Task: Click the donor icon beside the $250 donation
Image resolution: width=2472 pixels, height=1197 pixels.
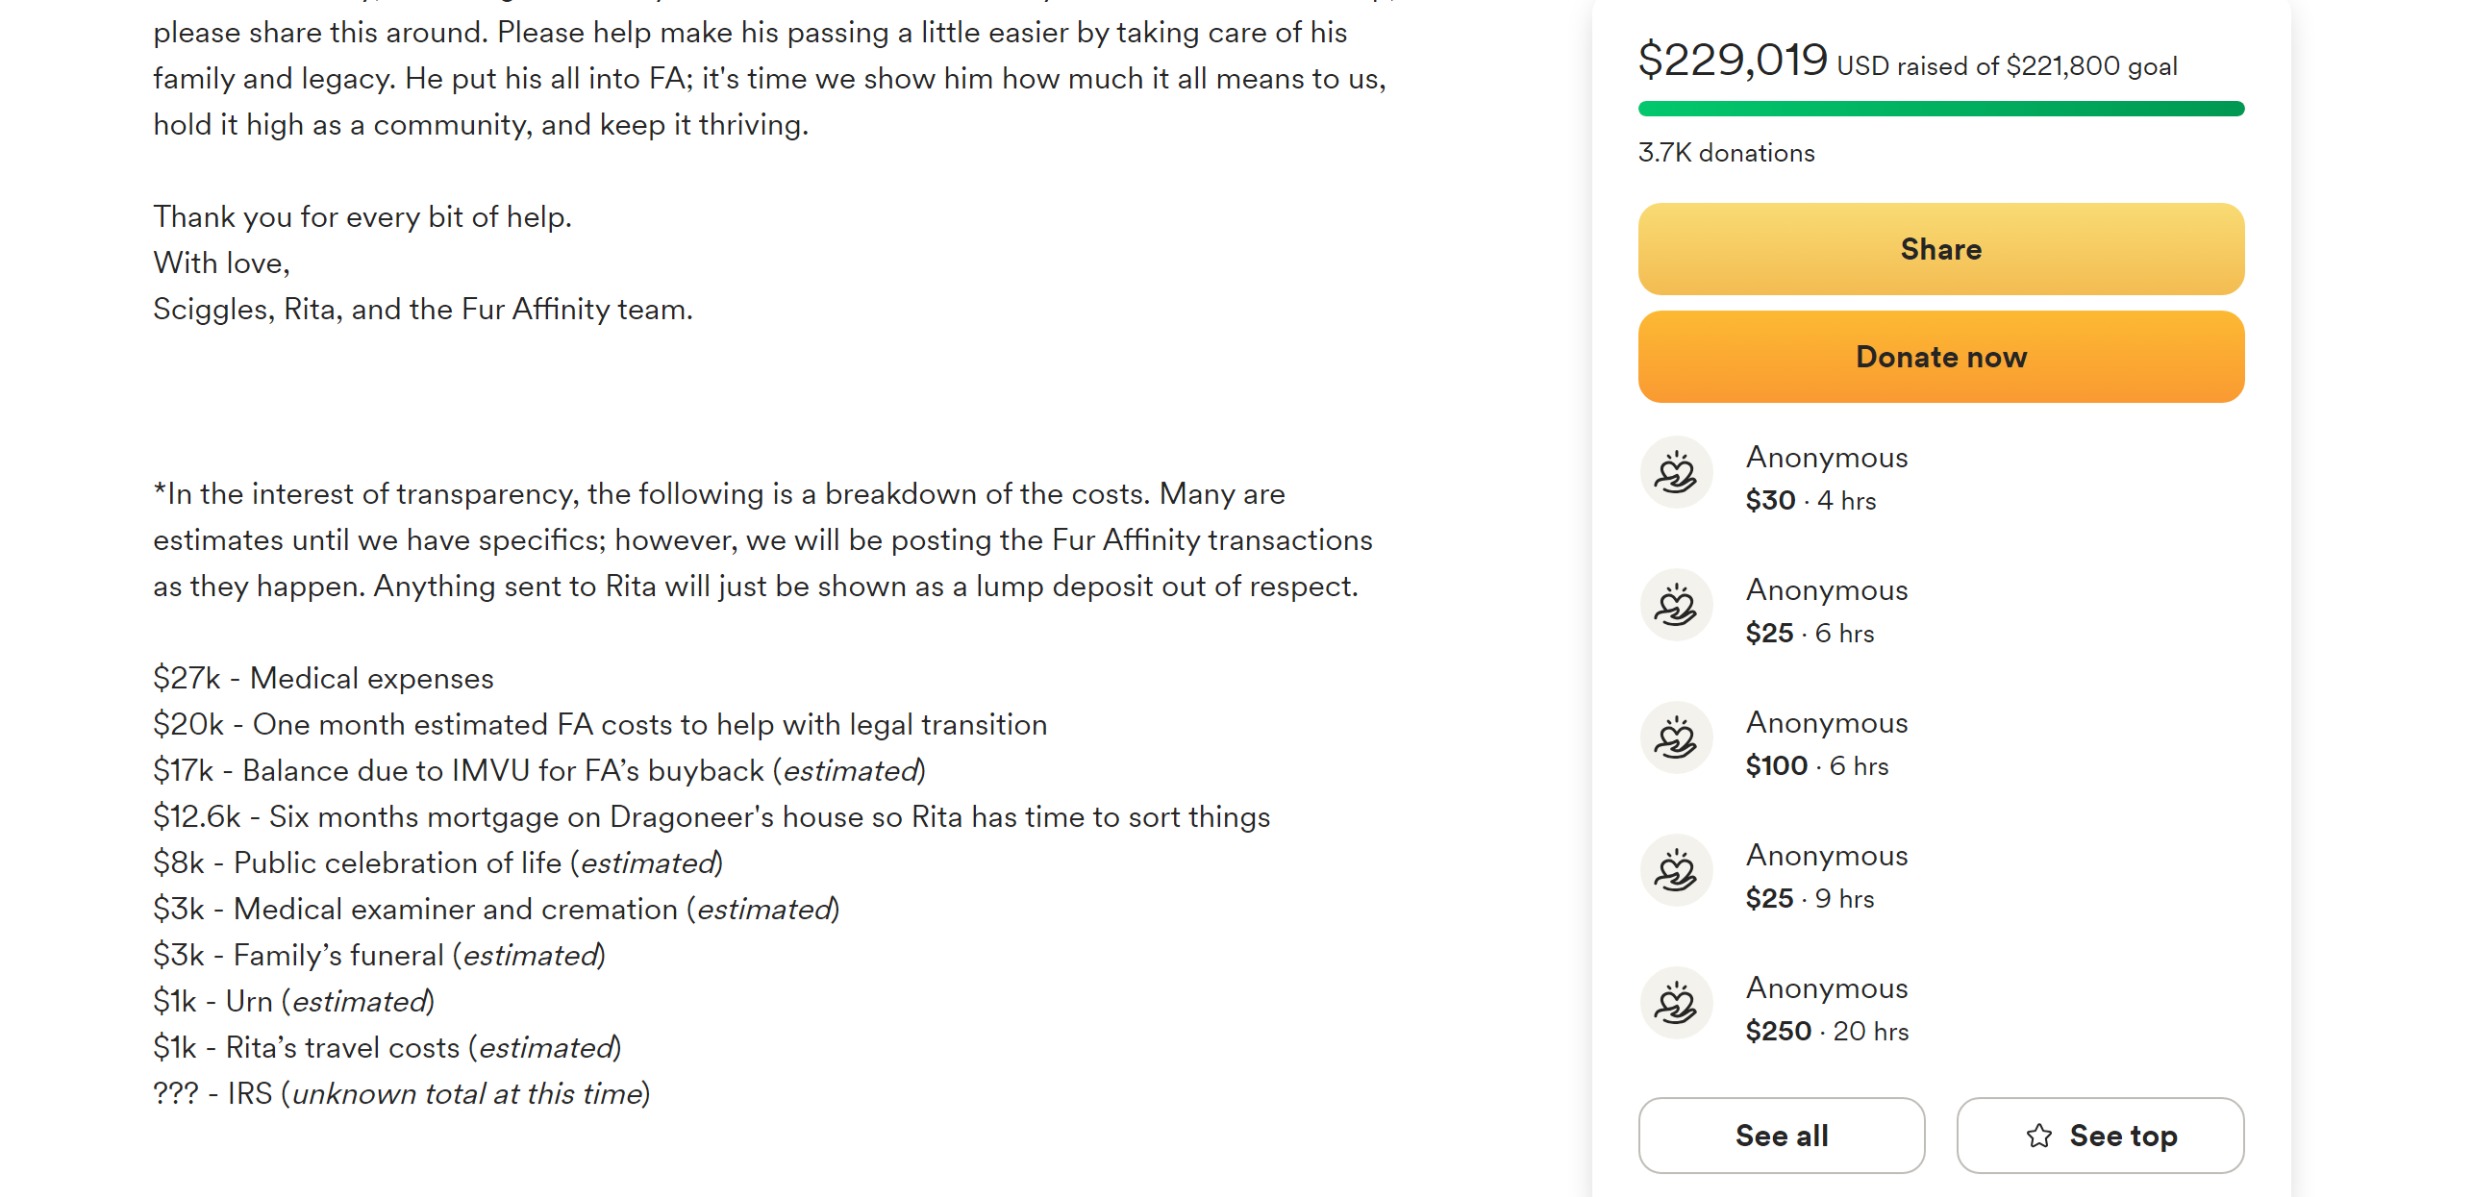Action: [x=1676, y=1003]
